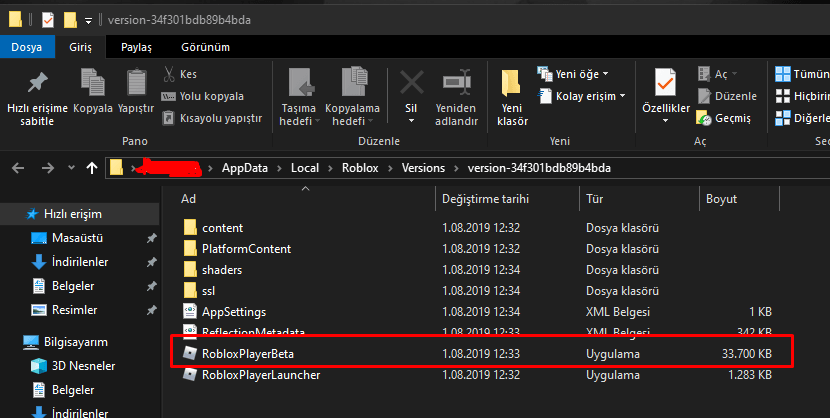Viewport: 830px width, 418px height.
Task: Expand the arrow under Özellikler
Action: (665, 121)
